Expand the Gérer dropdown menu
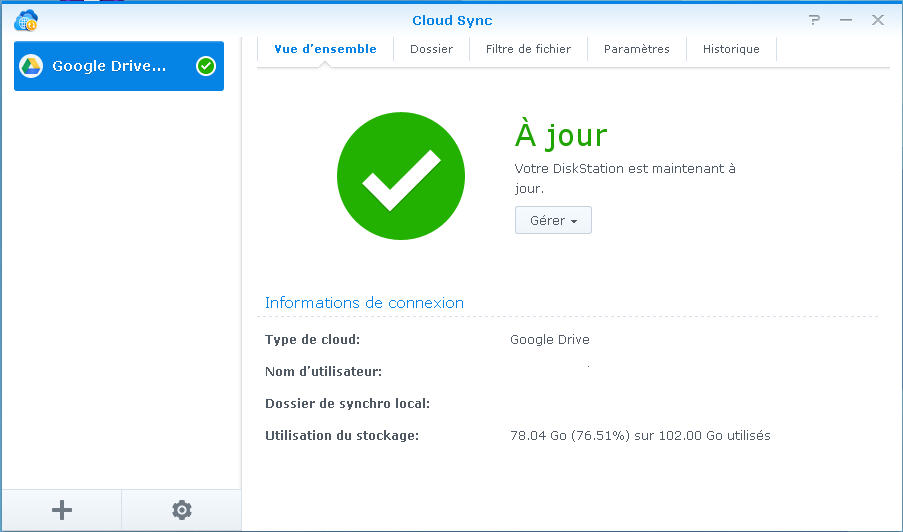The height and width of the screenshot is (532, 903). pyautogui.click(x=553, y=221)
